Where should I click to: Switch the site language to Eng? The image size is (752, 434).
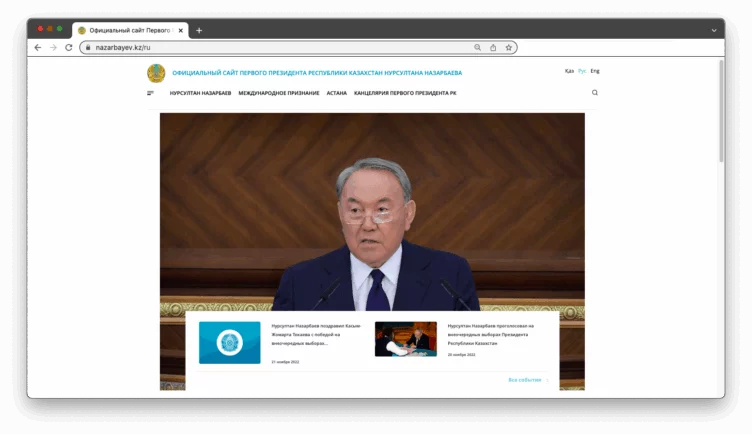pos(595,71)
